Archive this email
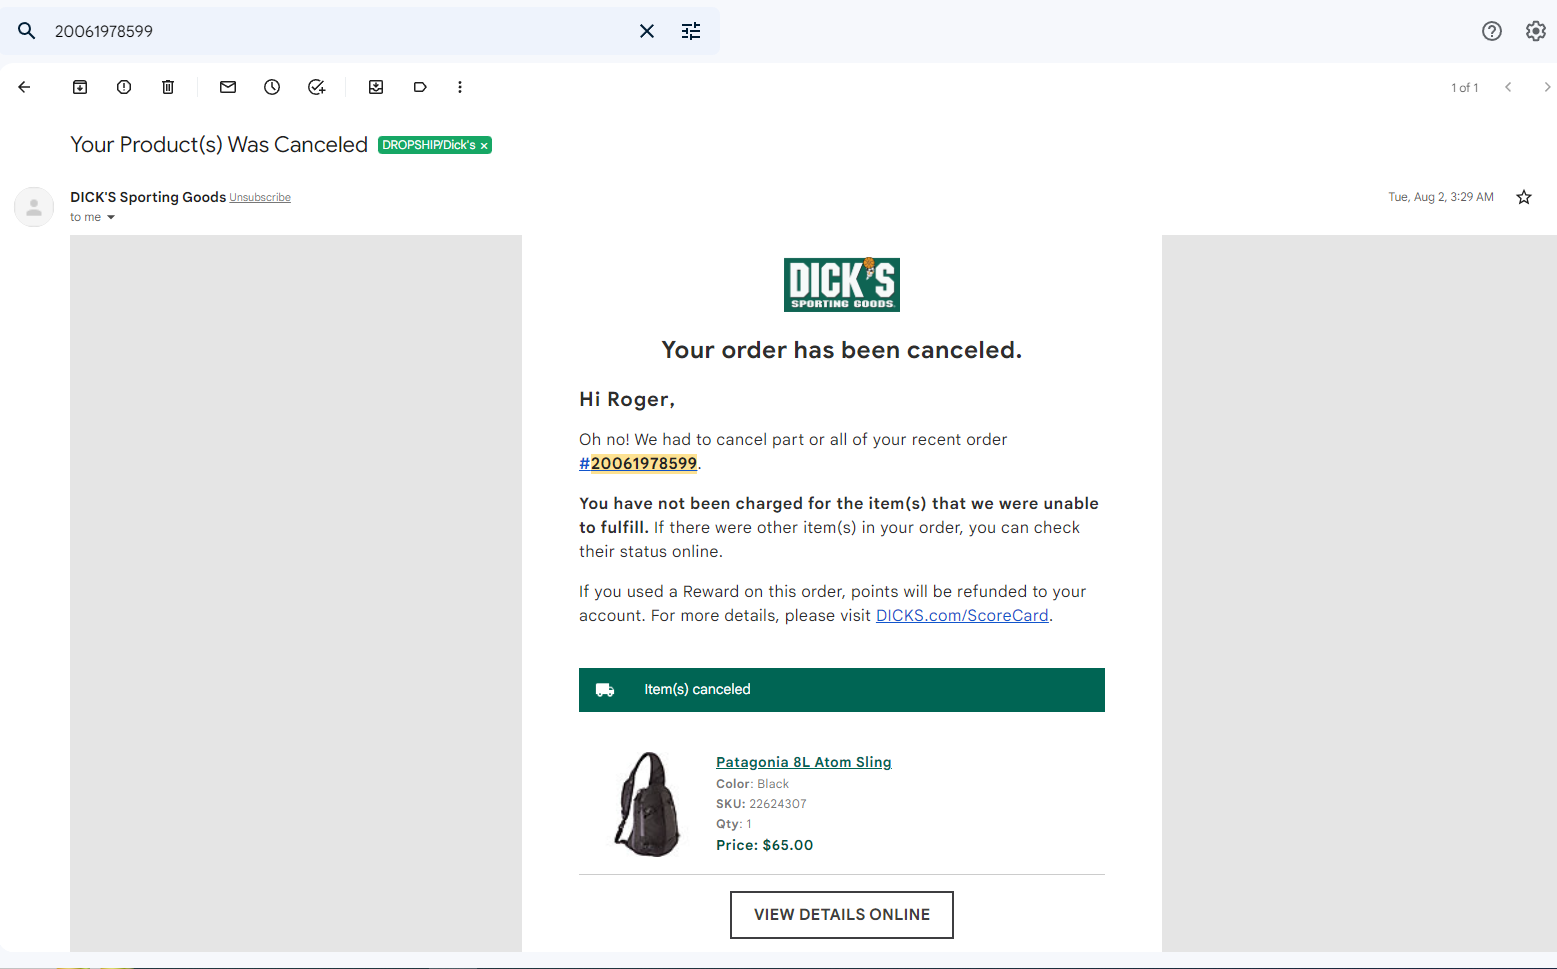Viewport: 1557px width, 969px height. click(x=80, y=87)
